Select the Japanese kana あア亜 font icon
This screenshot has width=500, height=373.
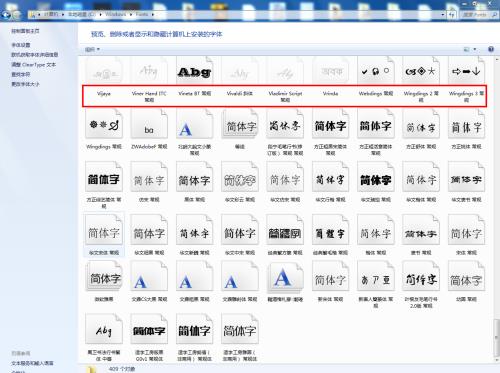376,277
